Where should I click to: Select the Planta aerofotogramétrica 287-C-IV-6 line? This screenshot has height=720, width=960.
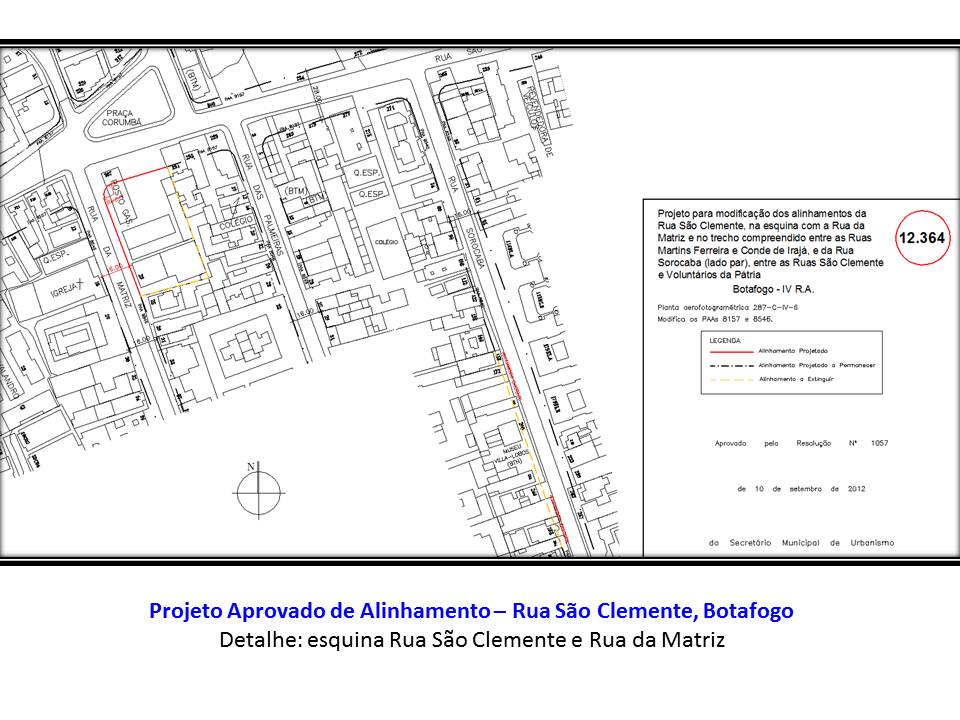(x=727, y=307)
